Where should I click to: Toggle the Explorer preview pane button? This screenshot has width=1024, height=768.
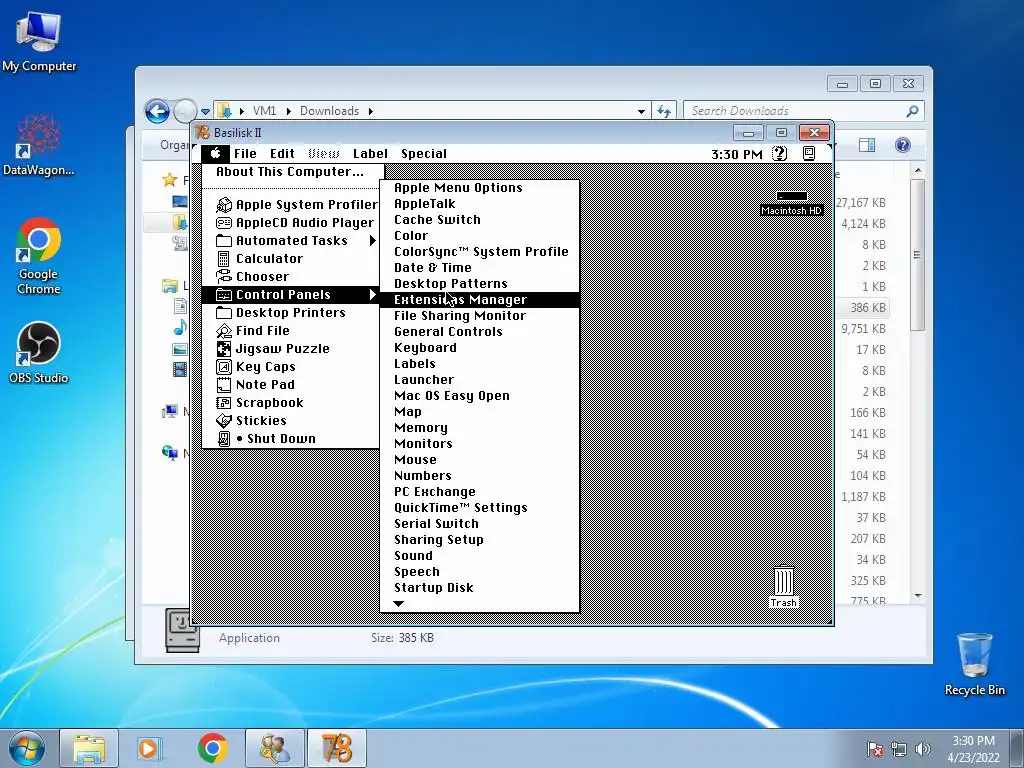pos(867,145)
